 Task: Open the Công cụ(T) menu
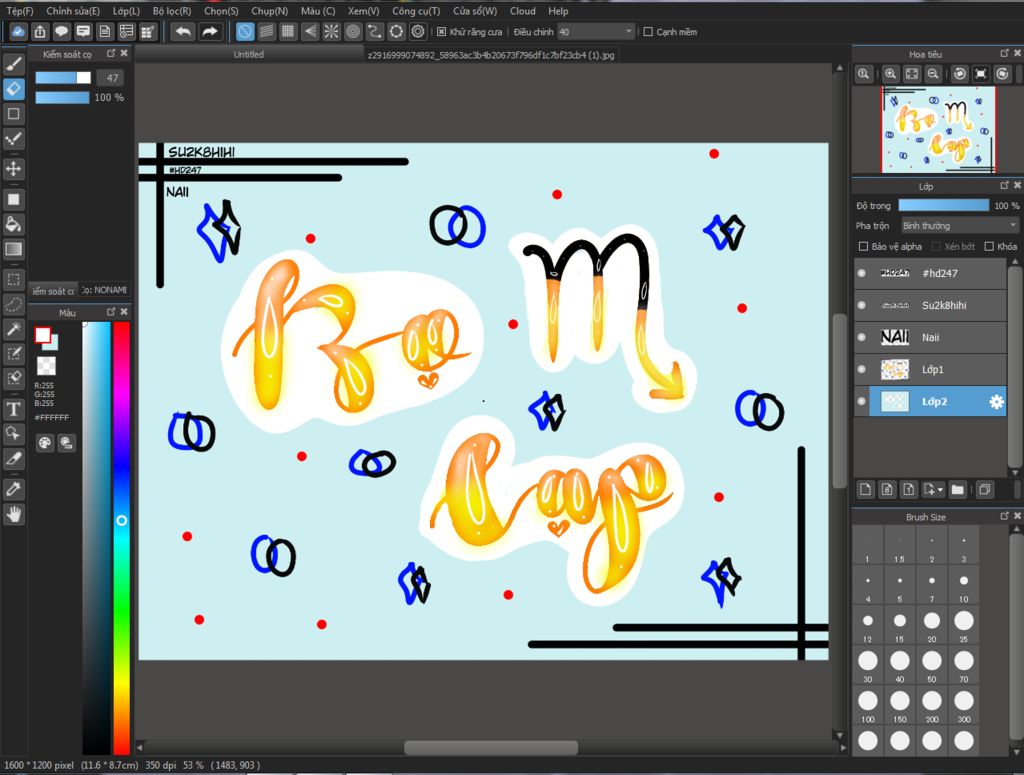pyautogui.click(x=416, y=11)
